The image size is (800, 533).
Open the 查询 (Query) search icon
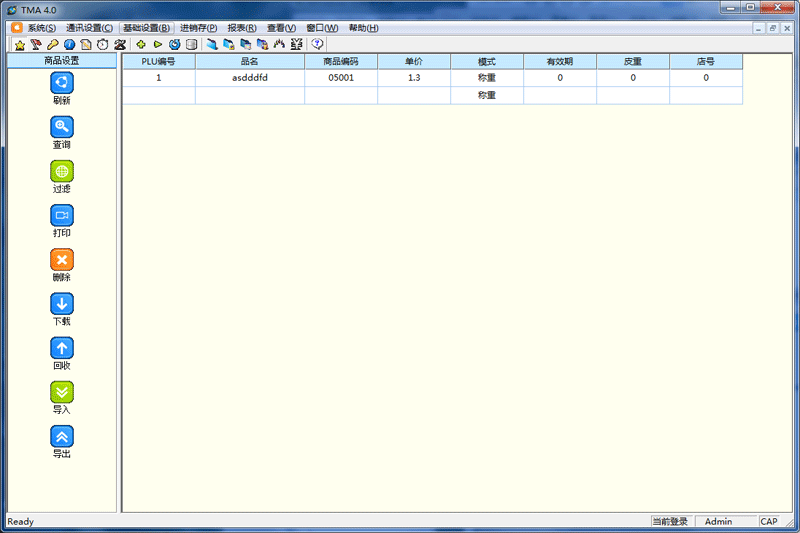tap(62, 127)
